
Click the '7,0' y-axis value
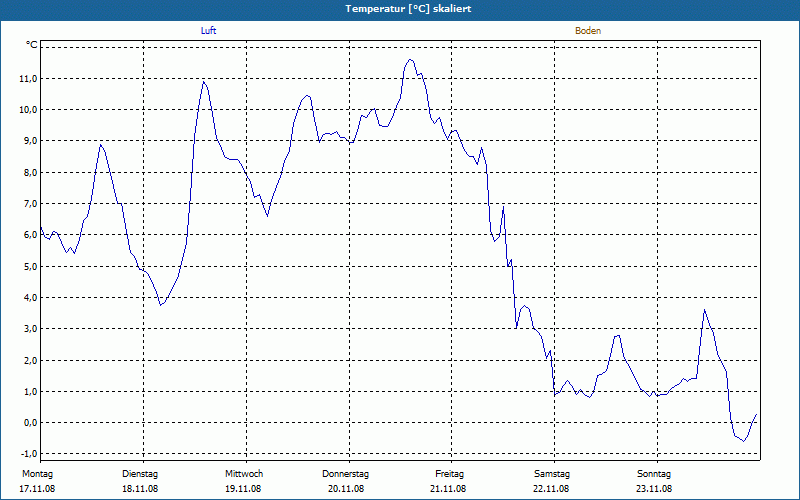tap(30, 204)
